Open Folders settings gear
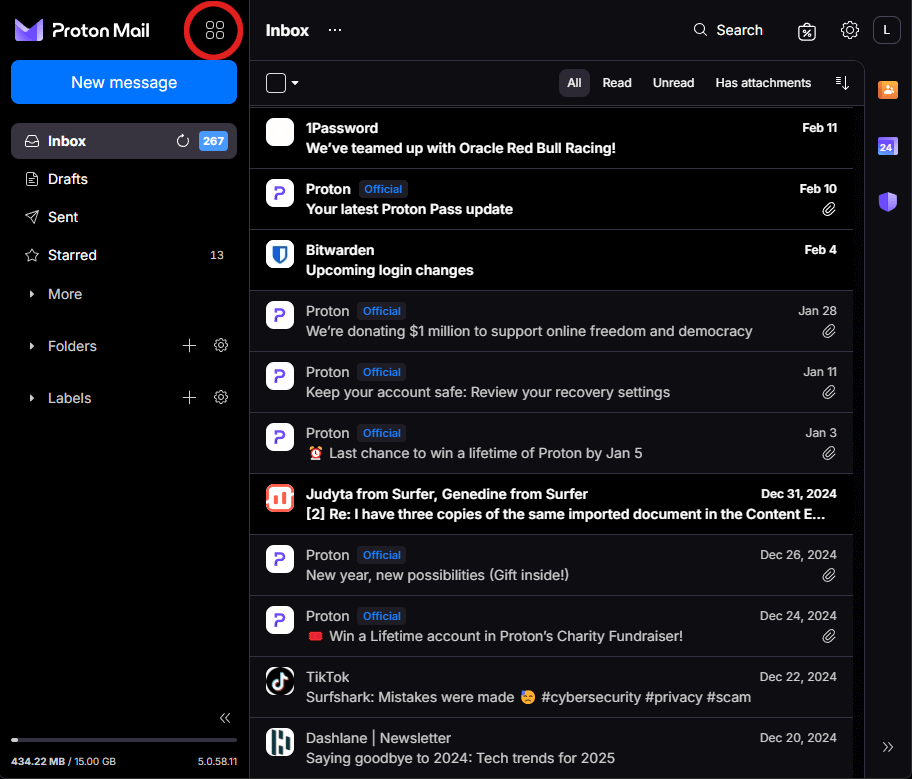 (220, 346)
